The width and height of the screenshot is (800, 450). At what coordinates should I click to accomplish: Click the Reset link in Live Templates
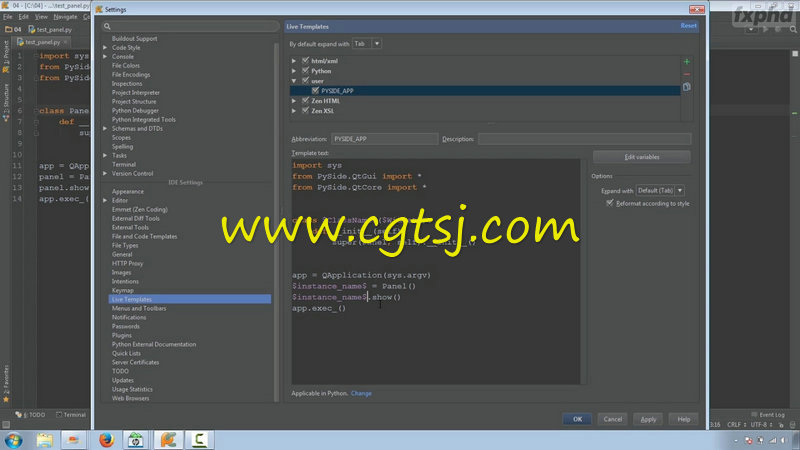click(x=688, y=26)
